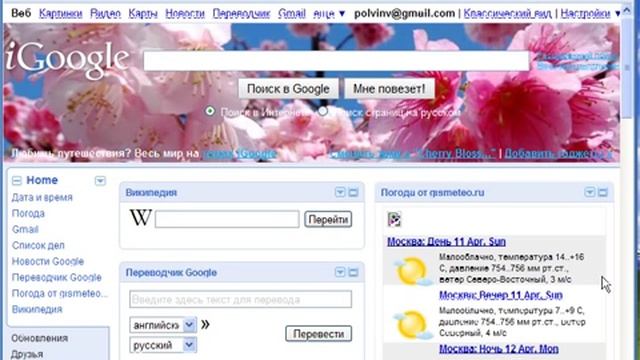
Task: Open the Классический вид link
Action: coord(507,13)
